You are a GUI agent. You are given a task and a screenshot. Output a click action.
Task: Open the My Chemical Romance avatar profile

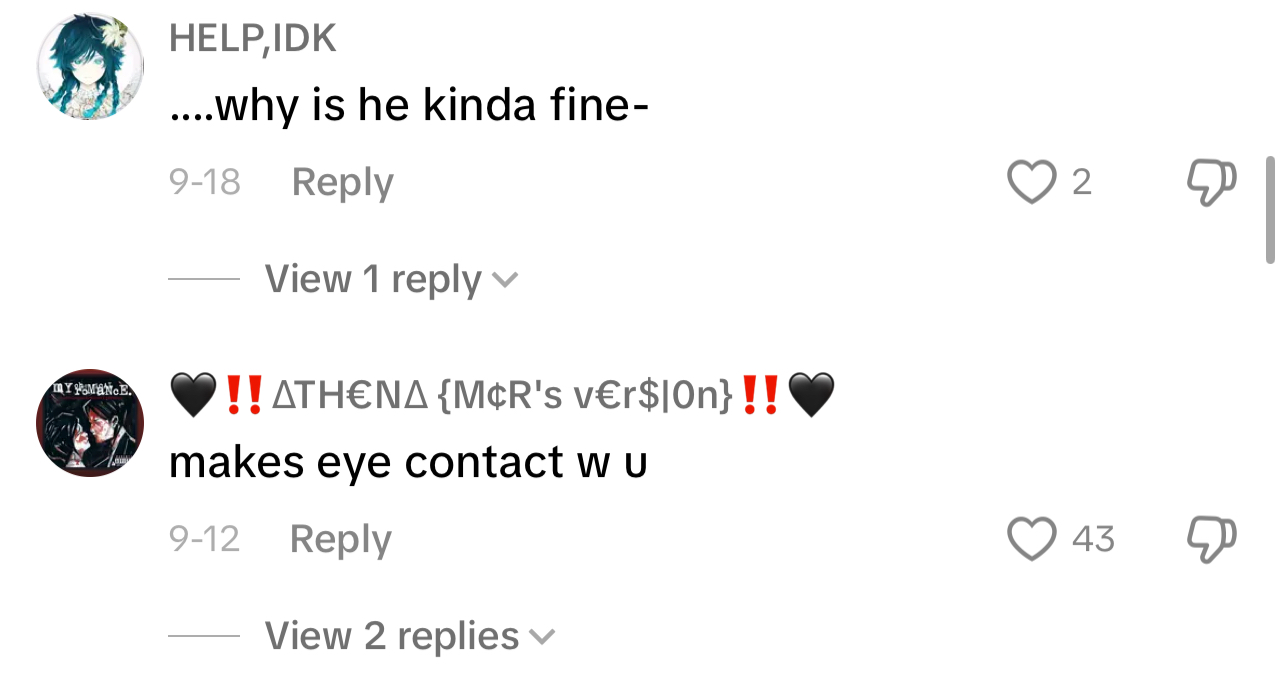click(90, 423)
